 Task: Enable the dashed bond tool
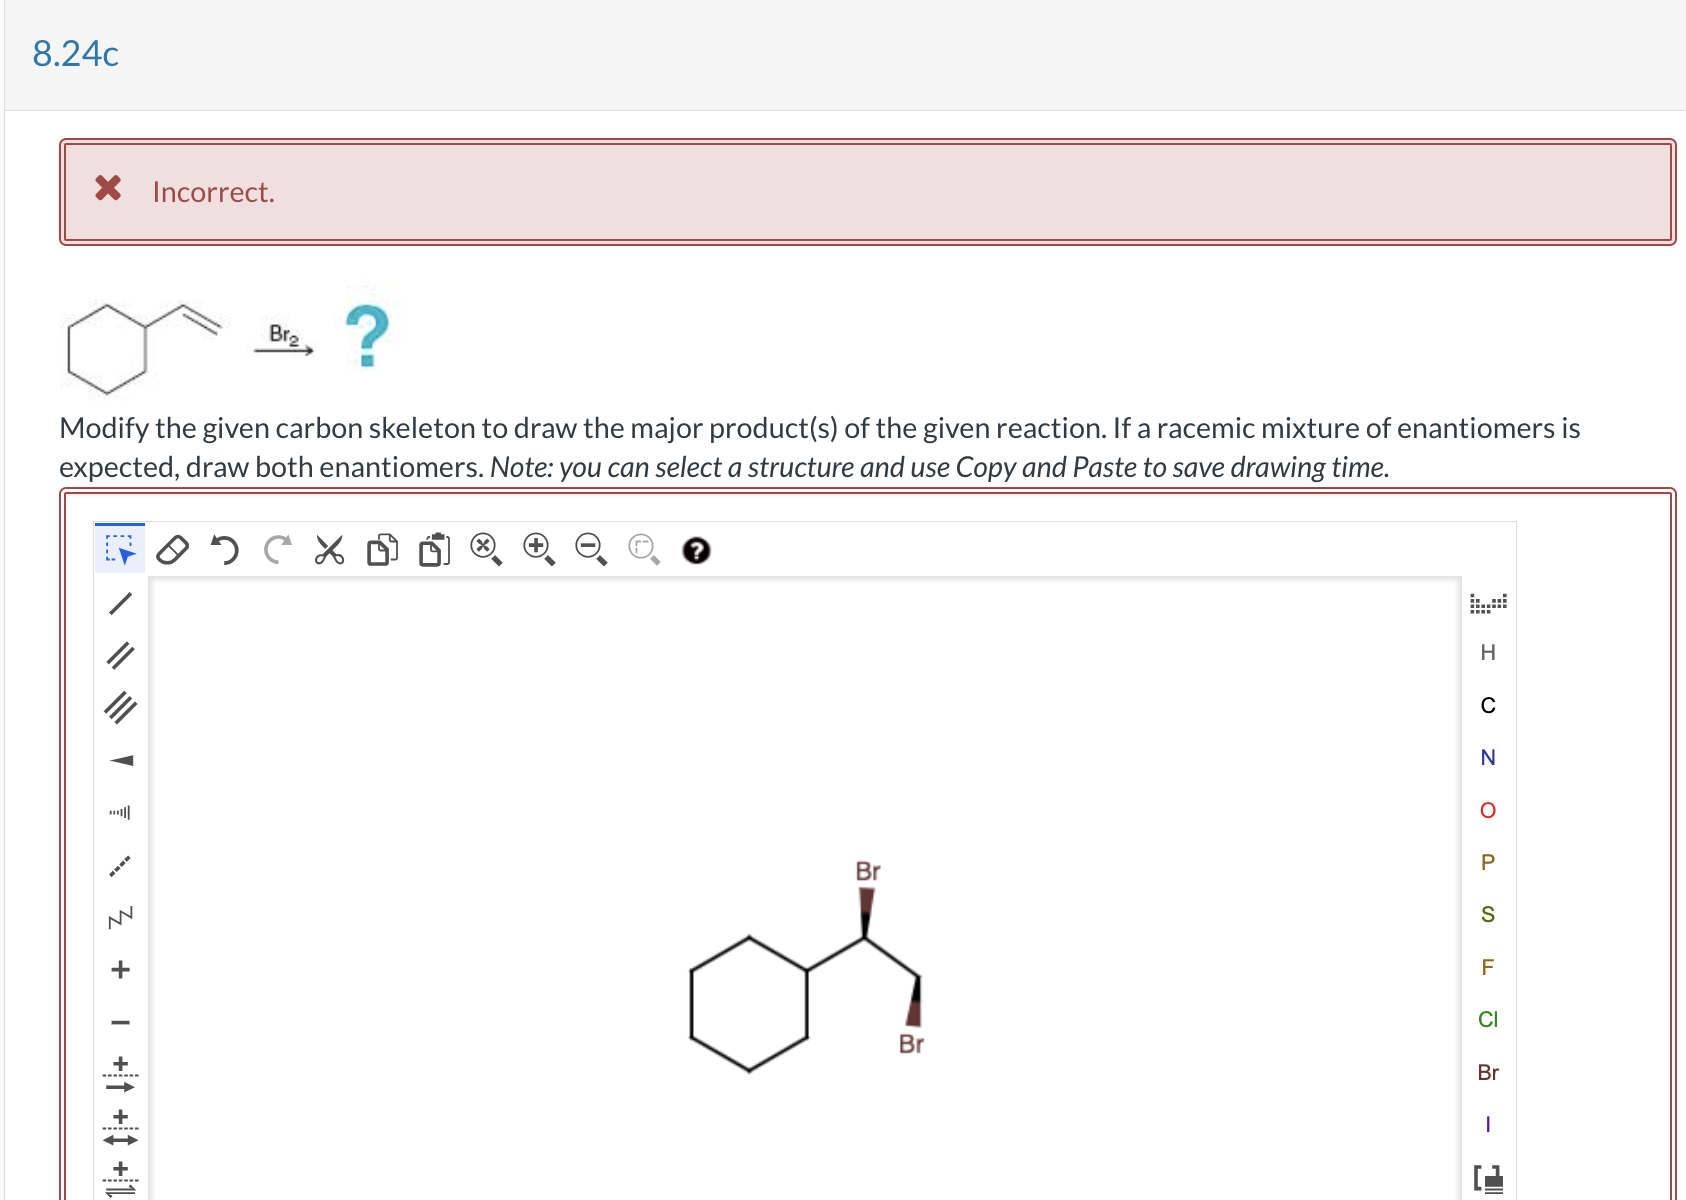pos(118,866)
